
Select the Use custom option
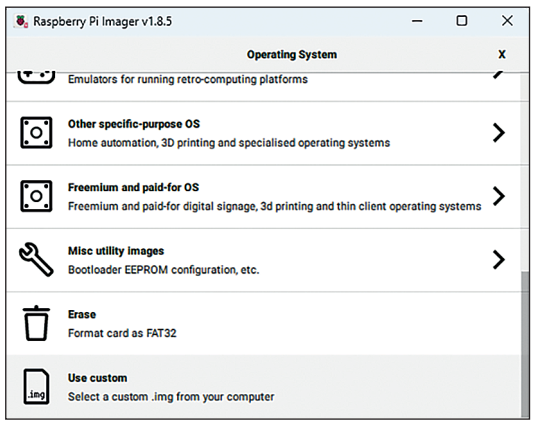point(263,387)
